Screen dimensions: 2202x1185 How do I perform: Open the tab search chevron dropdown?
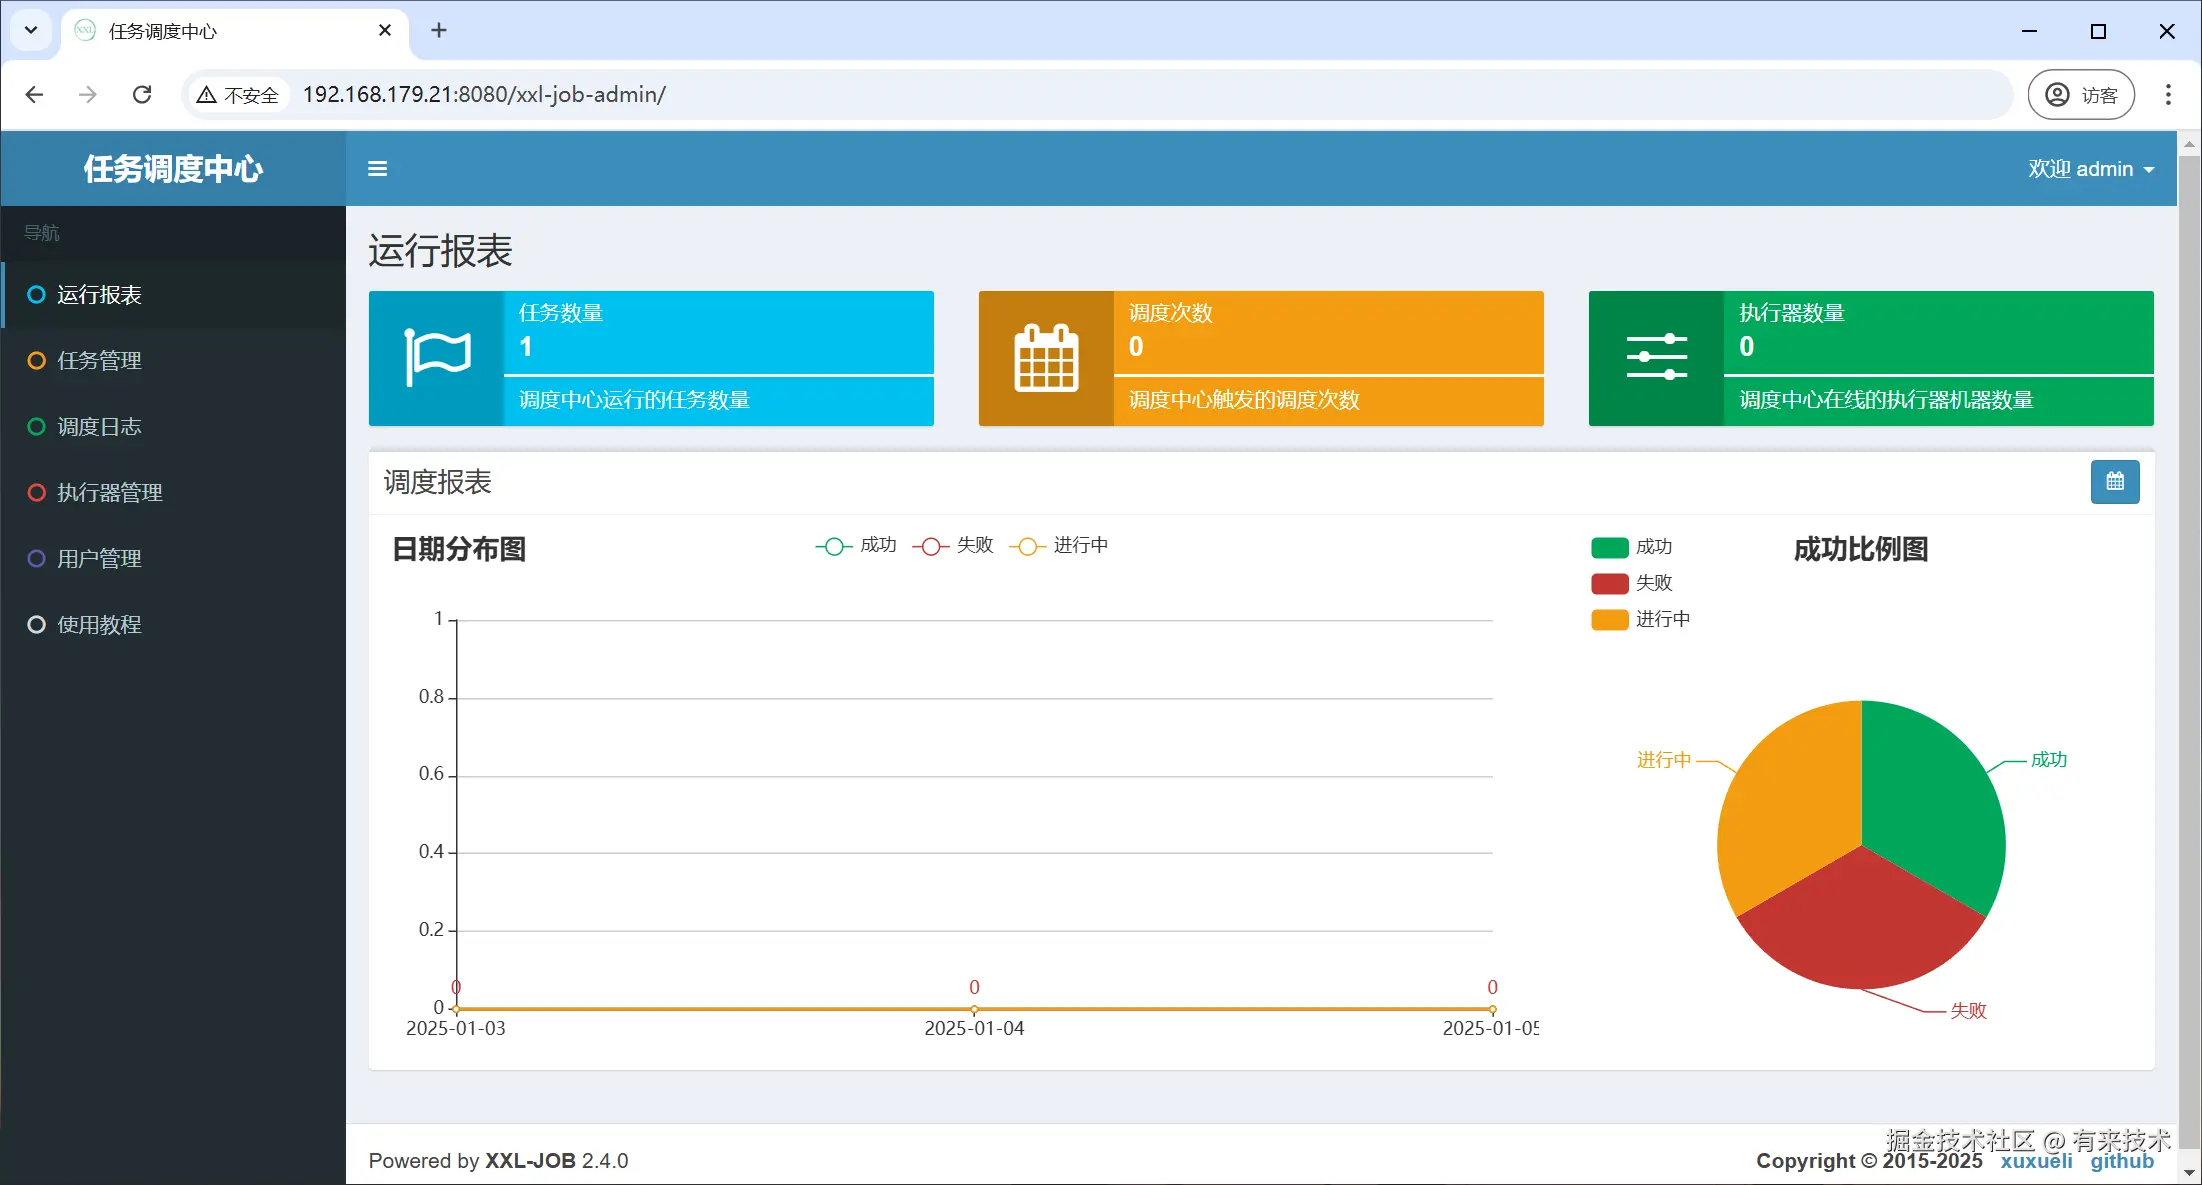point(31,30)
